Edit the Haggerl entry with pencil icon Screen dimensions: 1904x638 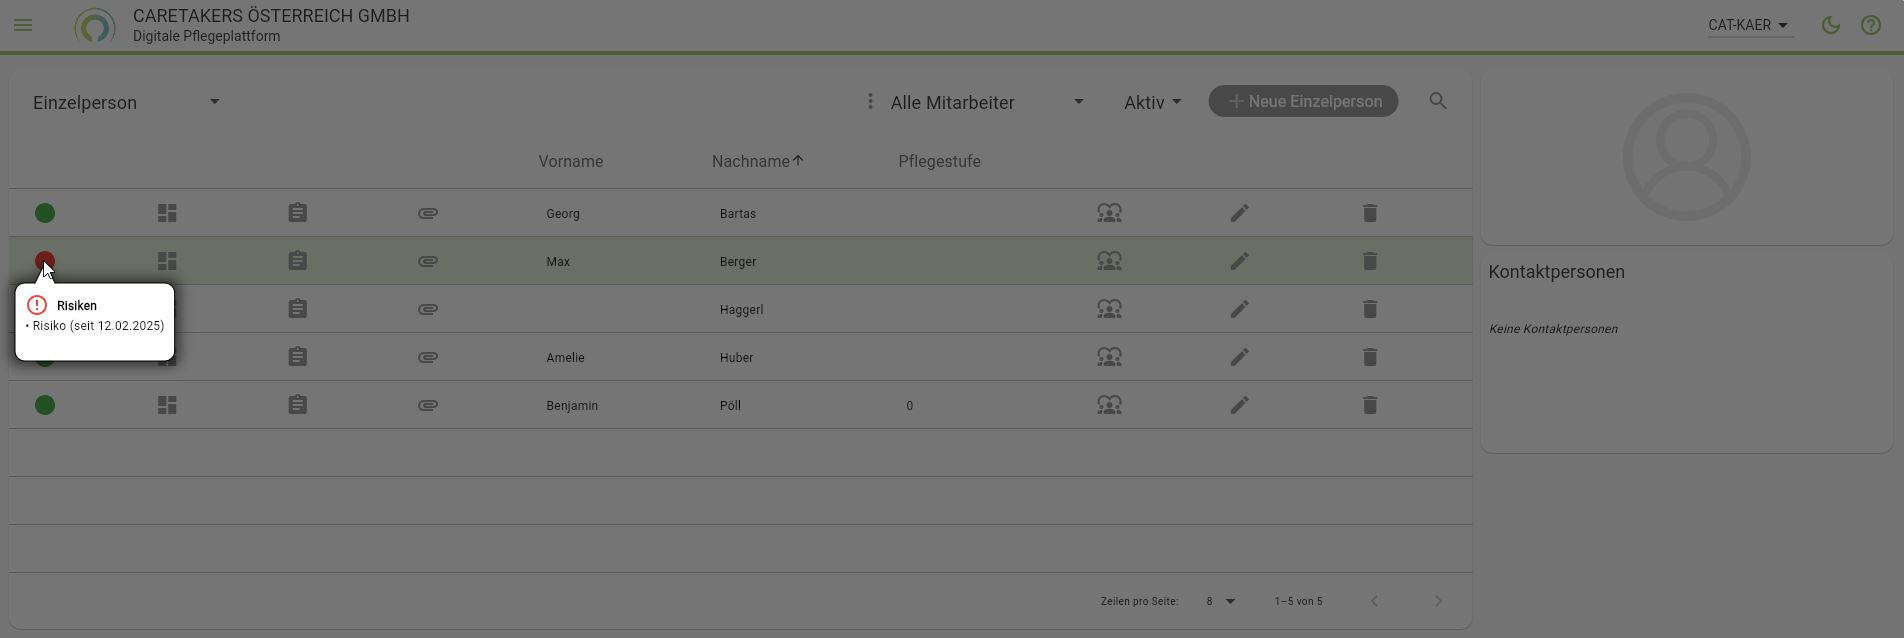point(1239,309)
